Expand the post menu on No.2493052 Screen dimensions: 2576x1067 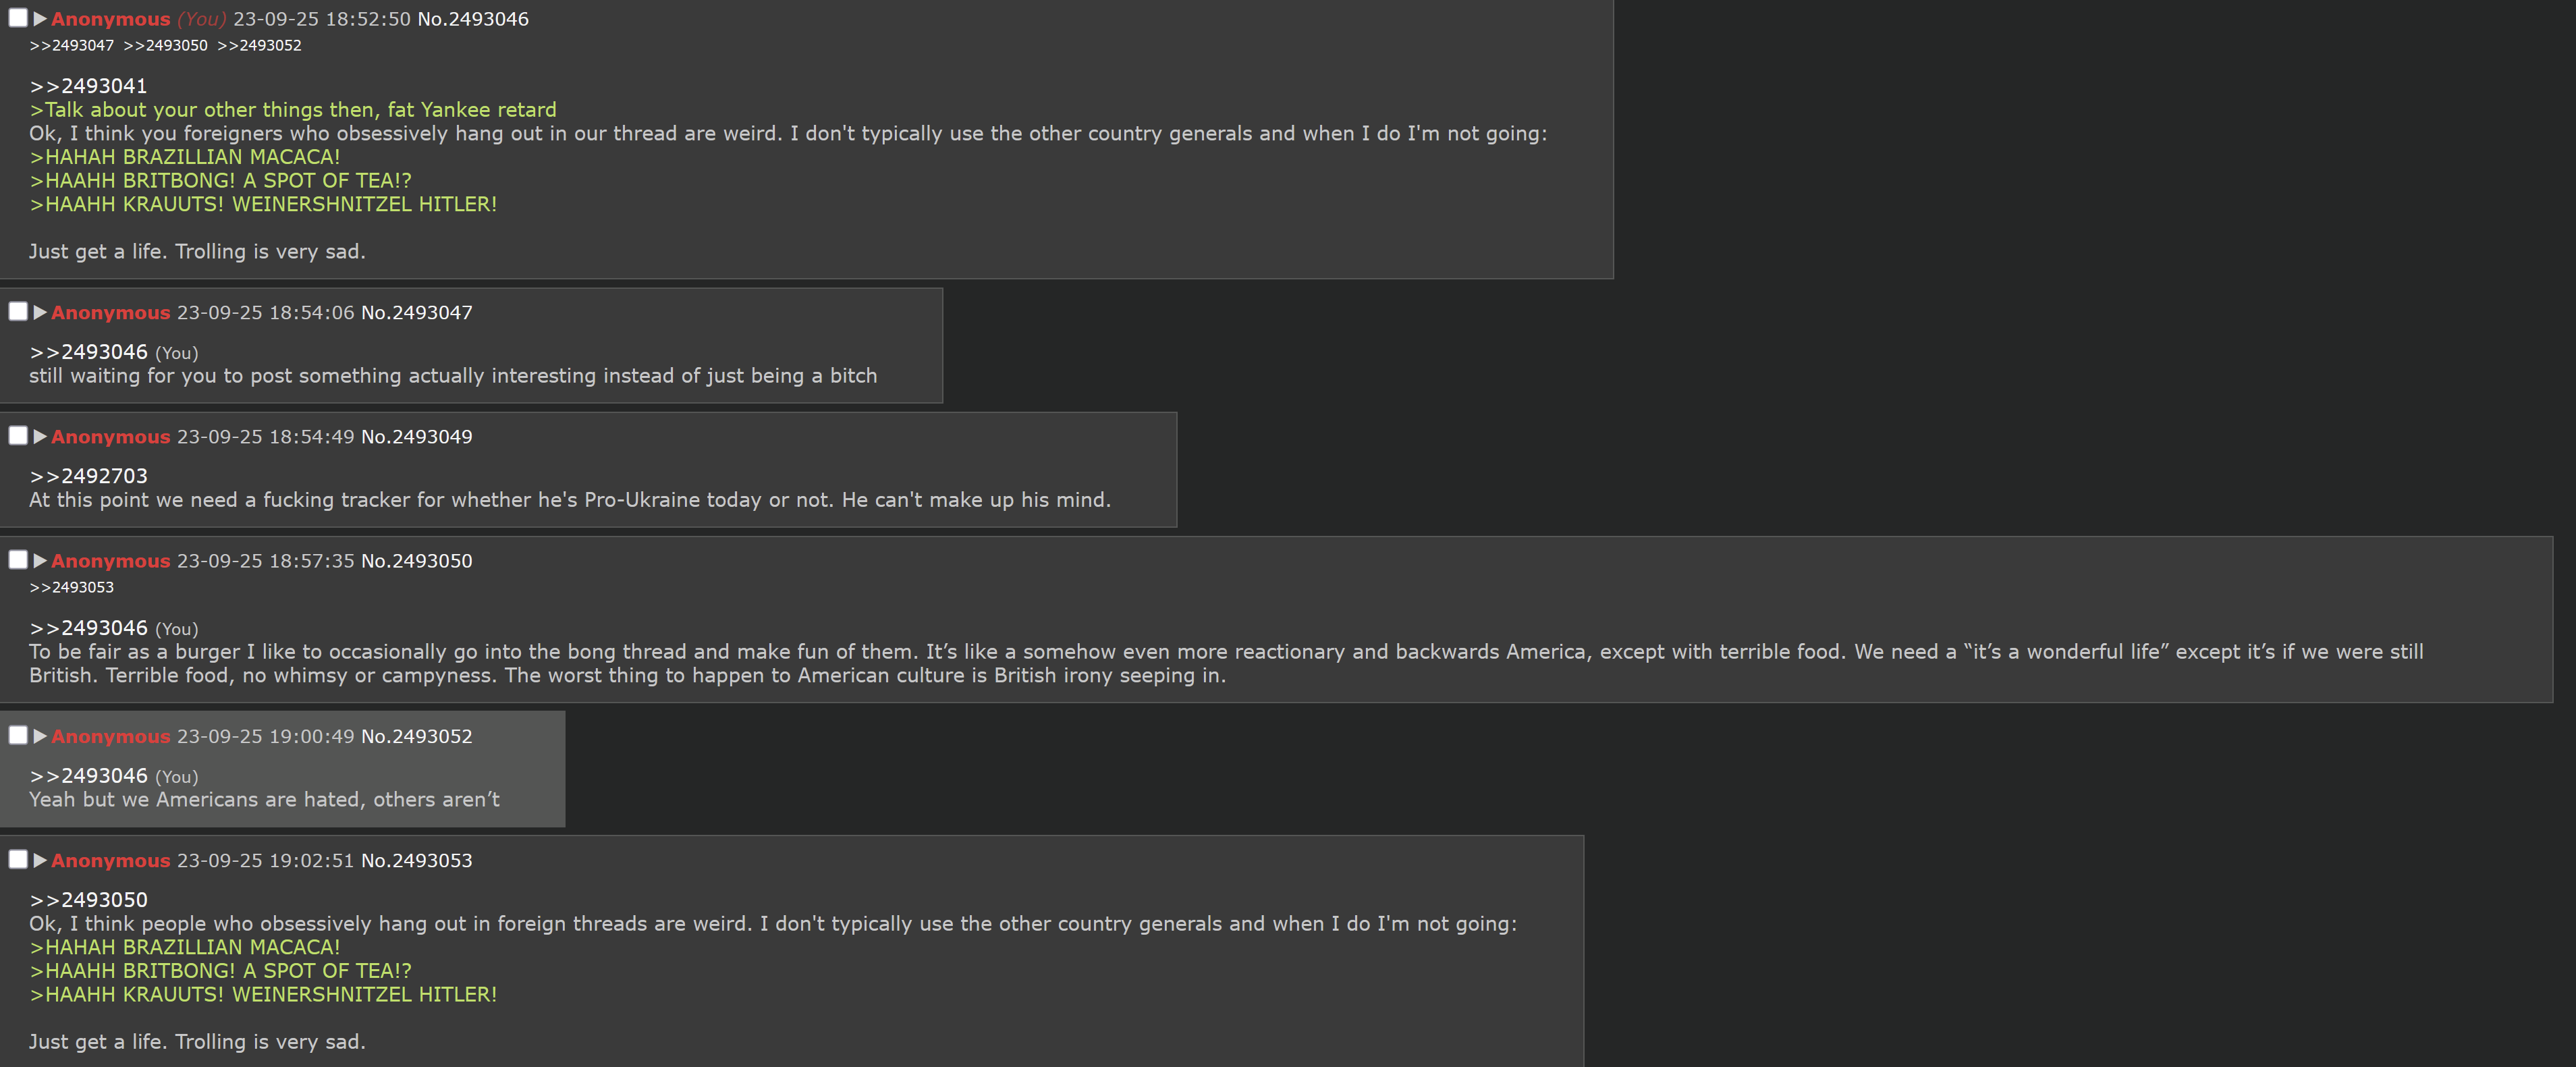click(x=40, y=736)
